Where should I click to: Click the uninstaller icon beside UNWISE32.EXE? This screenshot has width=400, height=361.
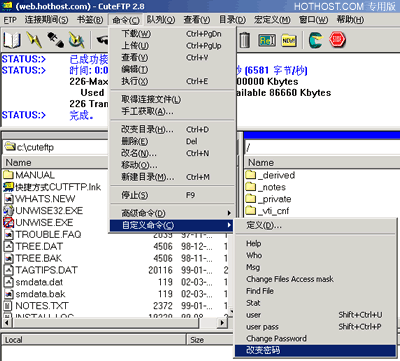pyautogui.click(x=9, y=211)
